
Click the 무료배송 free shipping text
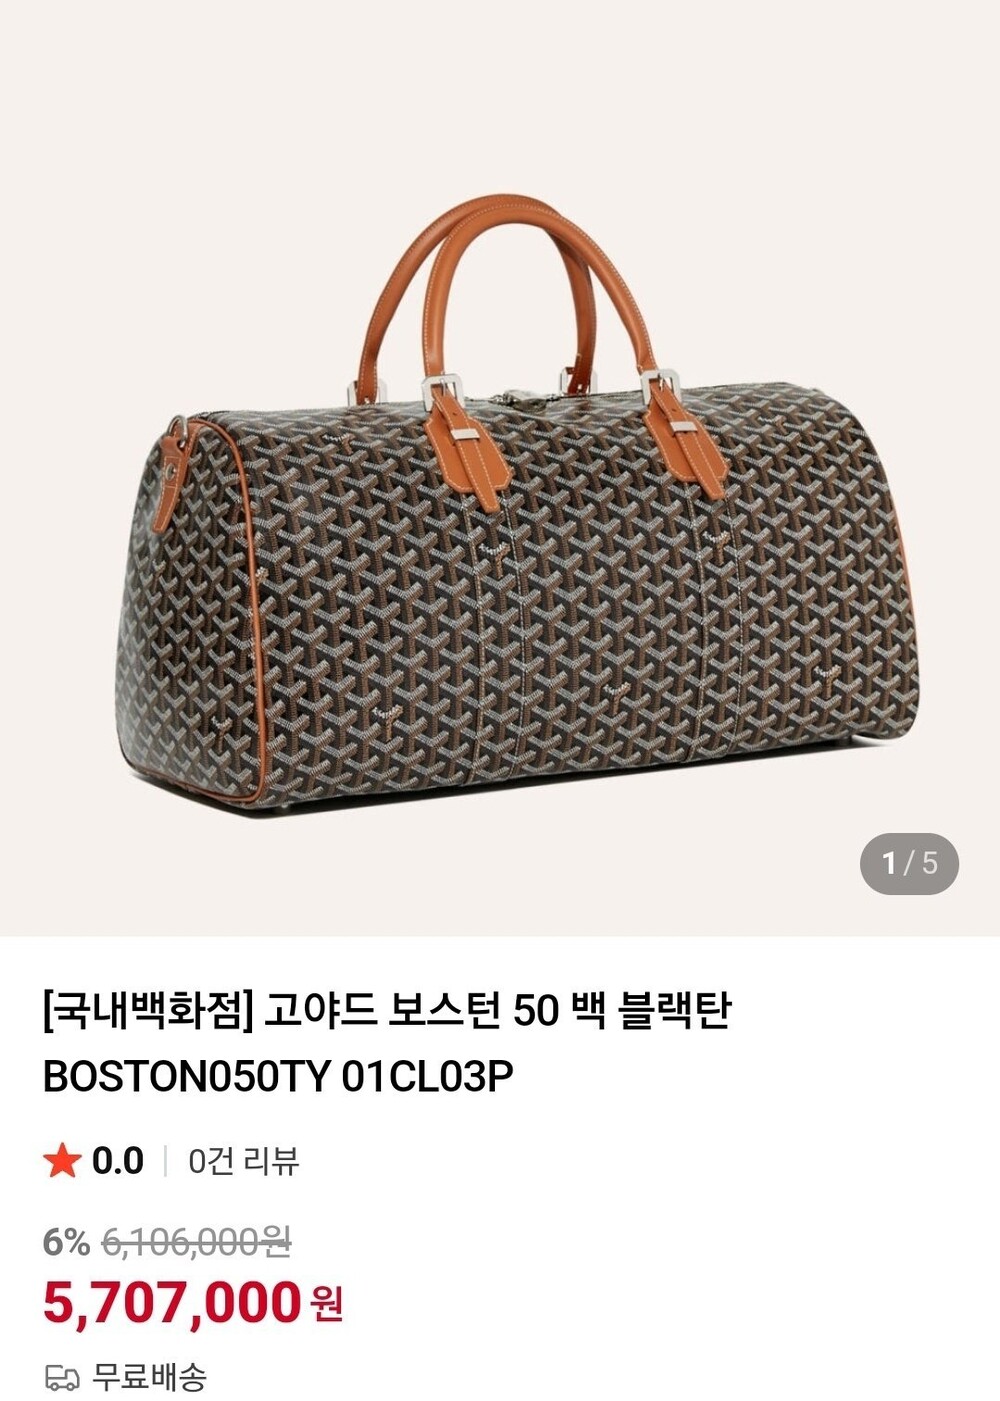click(x=150, y=1377)
